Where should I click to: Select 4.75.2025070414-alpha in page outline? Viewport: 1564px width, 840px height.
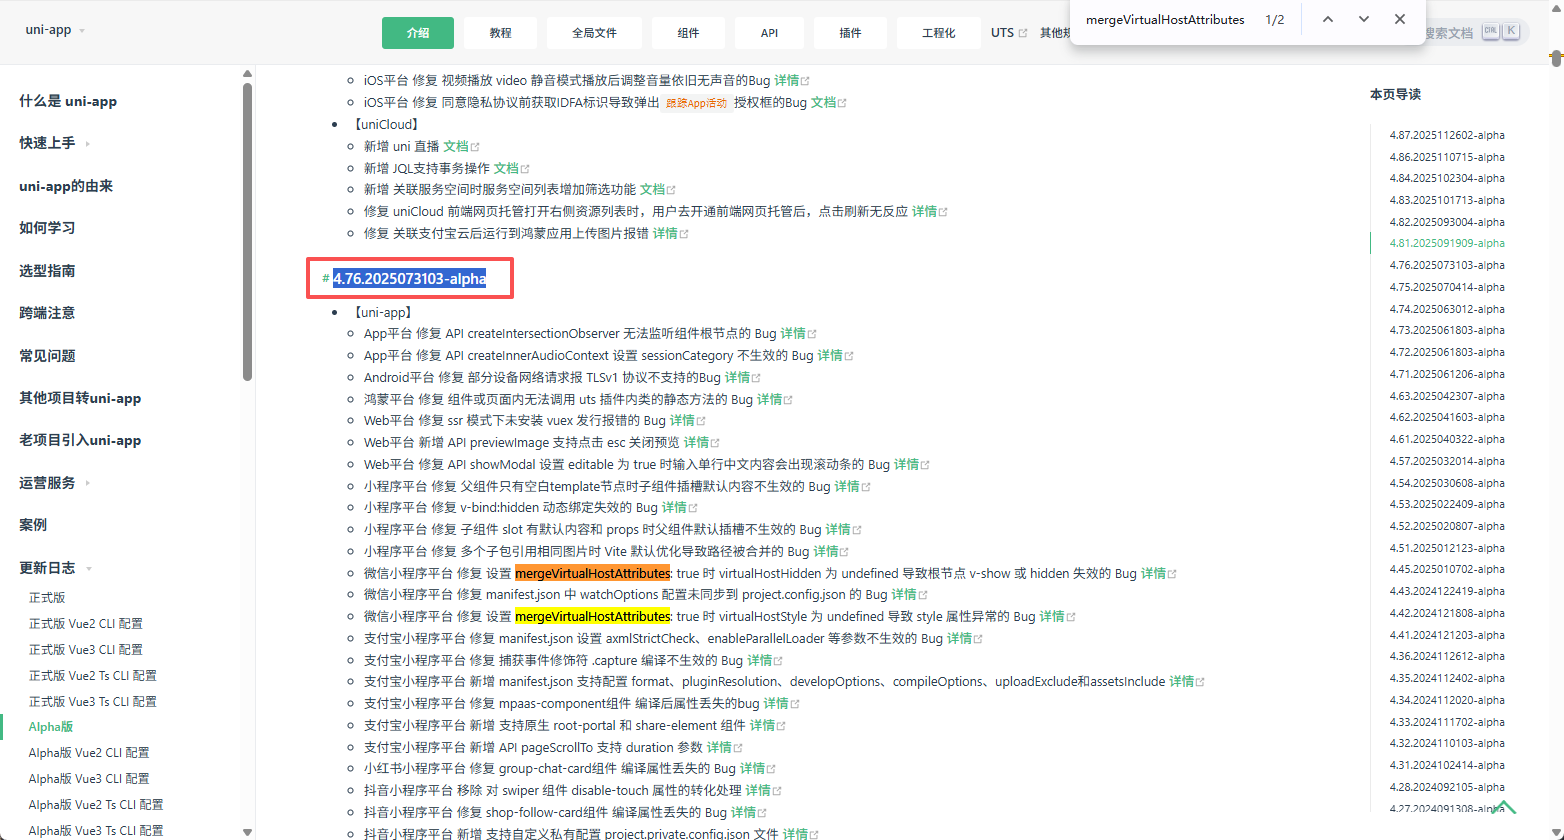coord(1446,287)
